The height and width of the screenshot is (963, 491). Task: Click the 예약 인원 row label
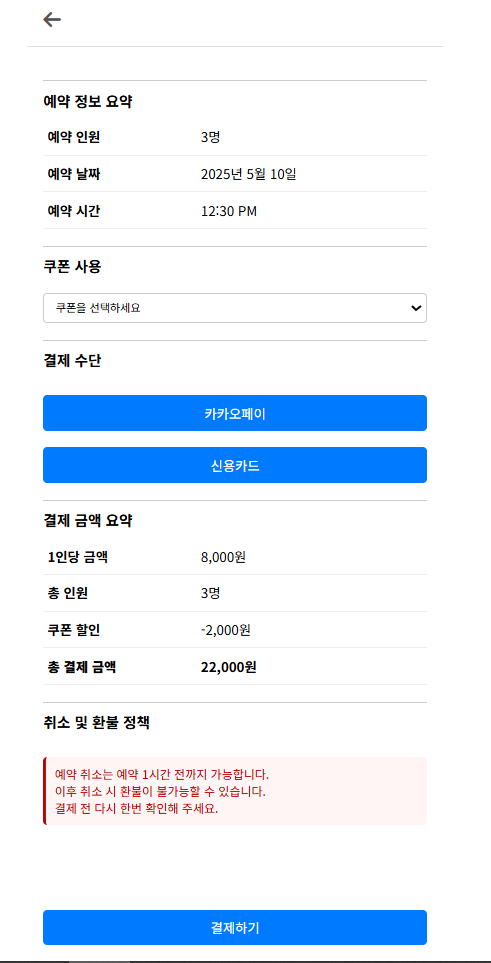click(x=74, y=138)
